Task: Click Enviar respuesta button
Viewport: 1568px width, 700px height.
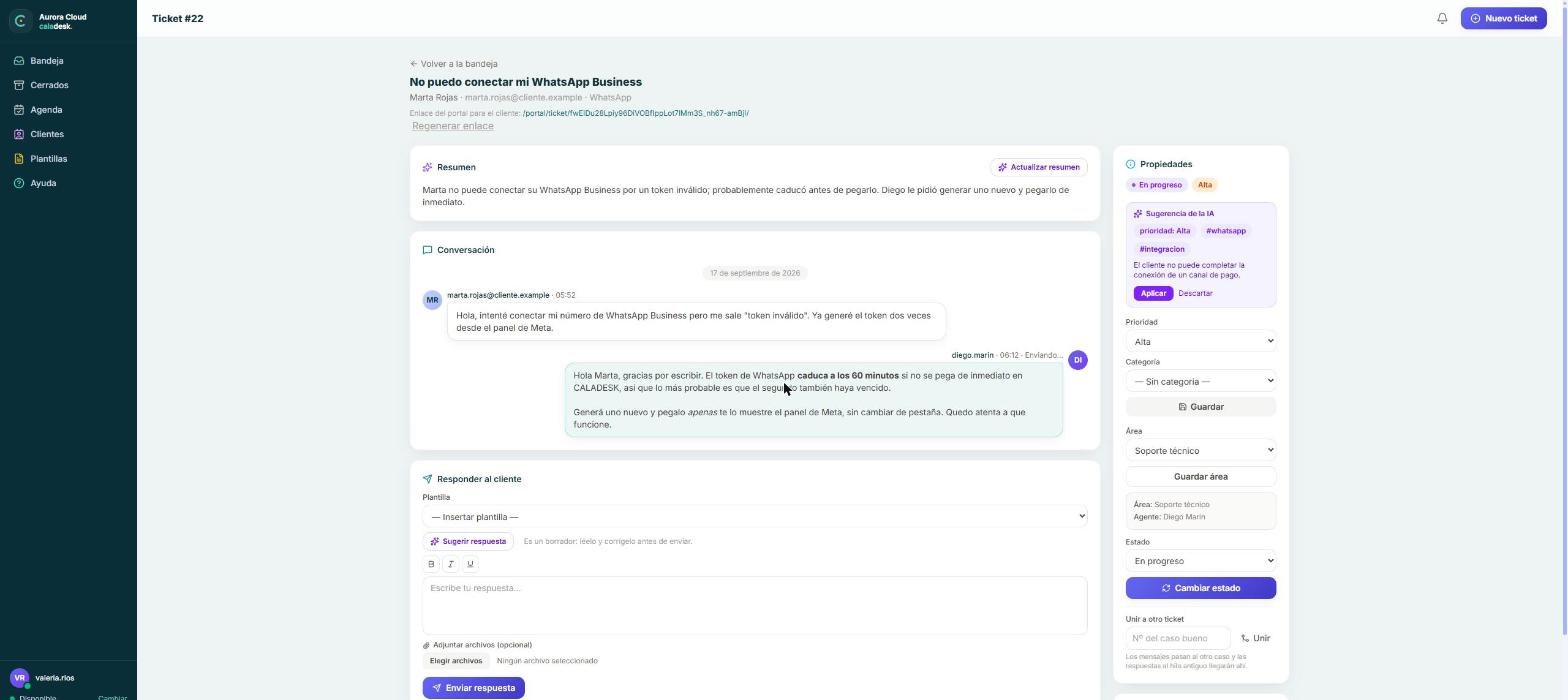Action: click(x=473, y=688)
